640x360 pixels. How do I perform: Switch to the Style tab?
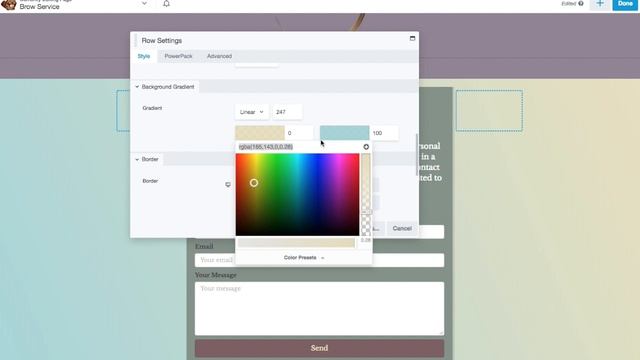144,56
